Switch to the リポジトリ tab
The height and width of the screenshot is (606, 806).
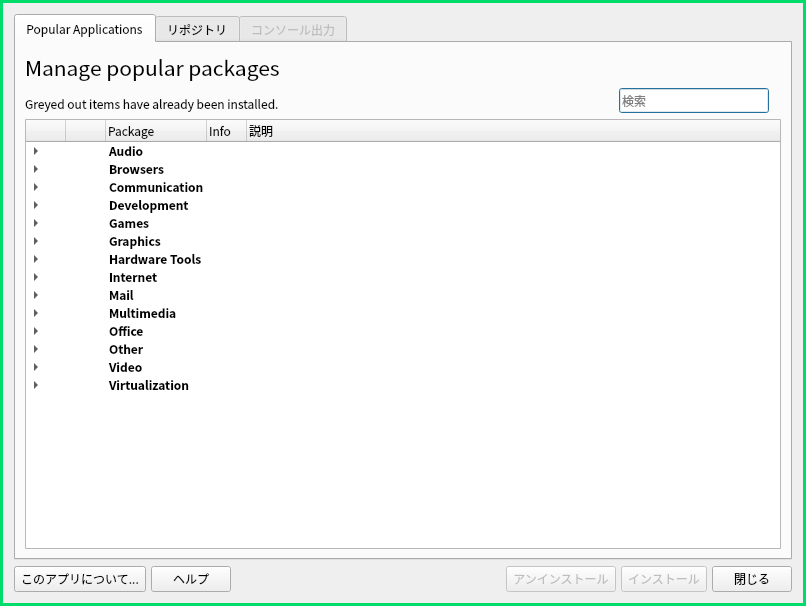pos(197,30)
